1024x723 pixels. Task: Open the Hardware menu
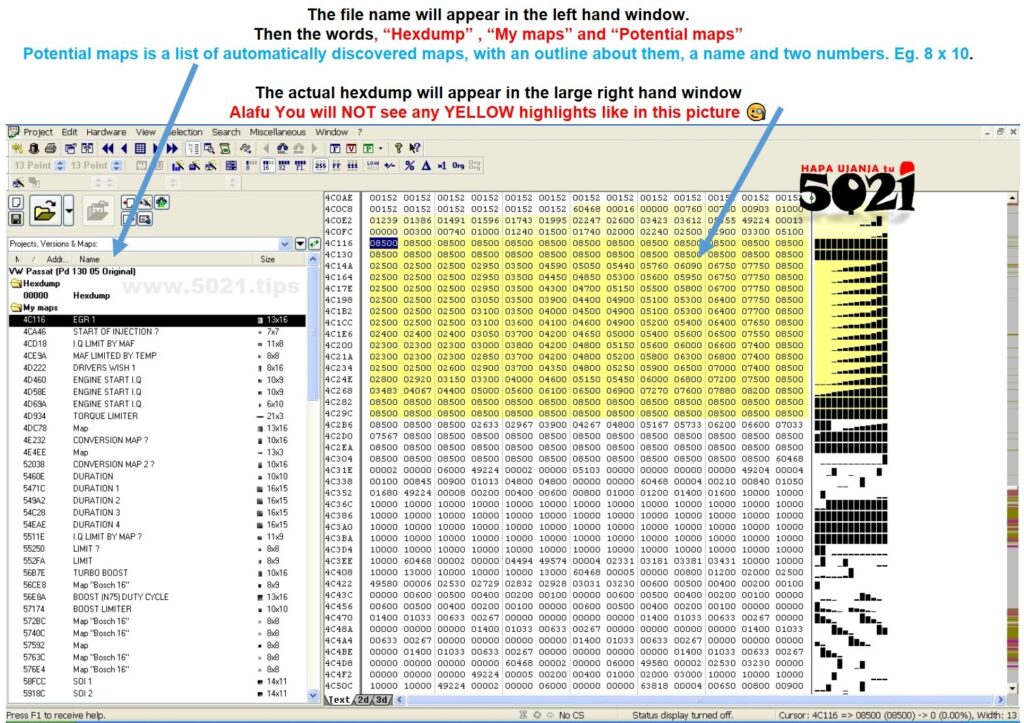click(106, 132)
